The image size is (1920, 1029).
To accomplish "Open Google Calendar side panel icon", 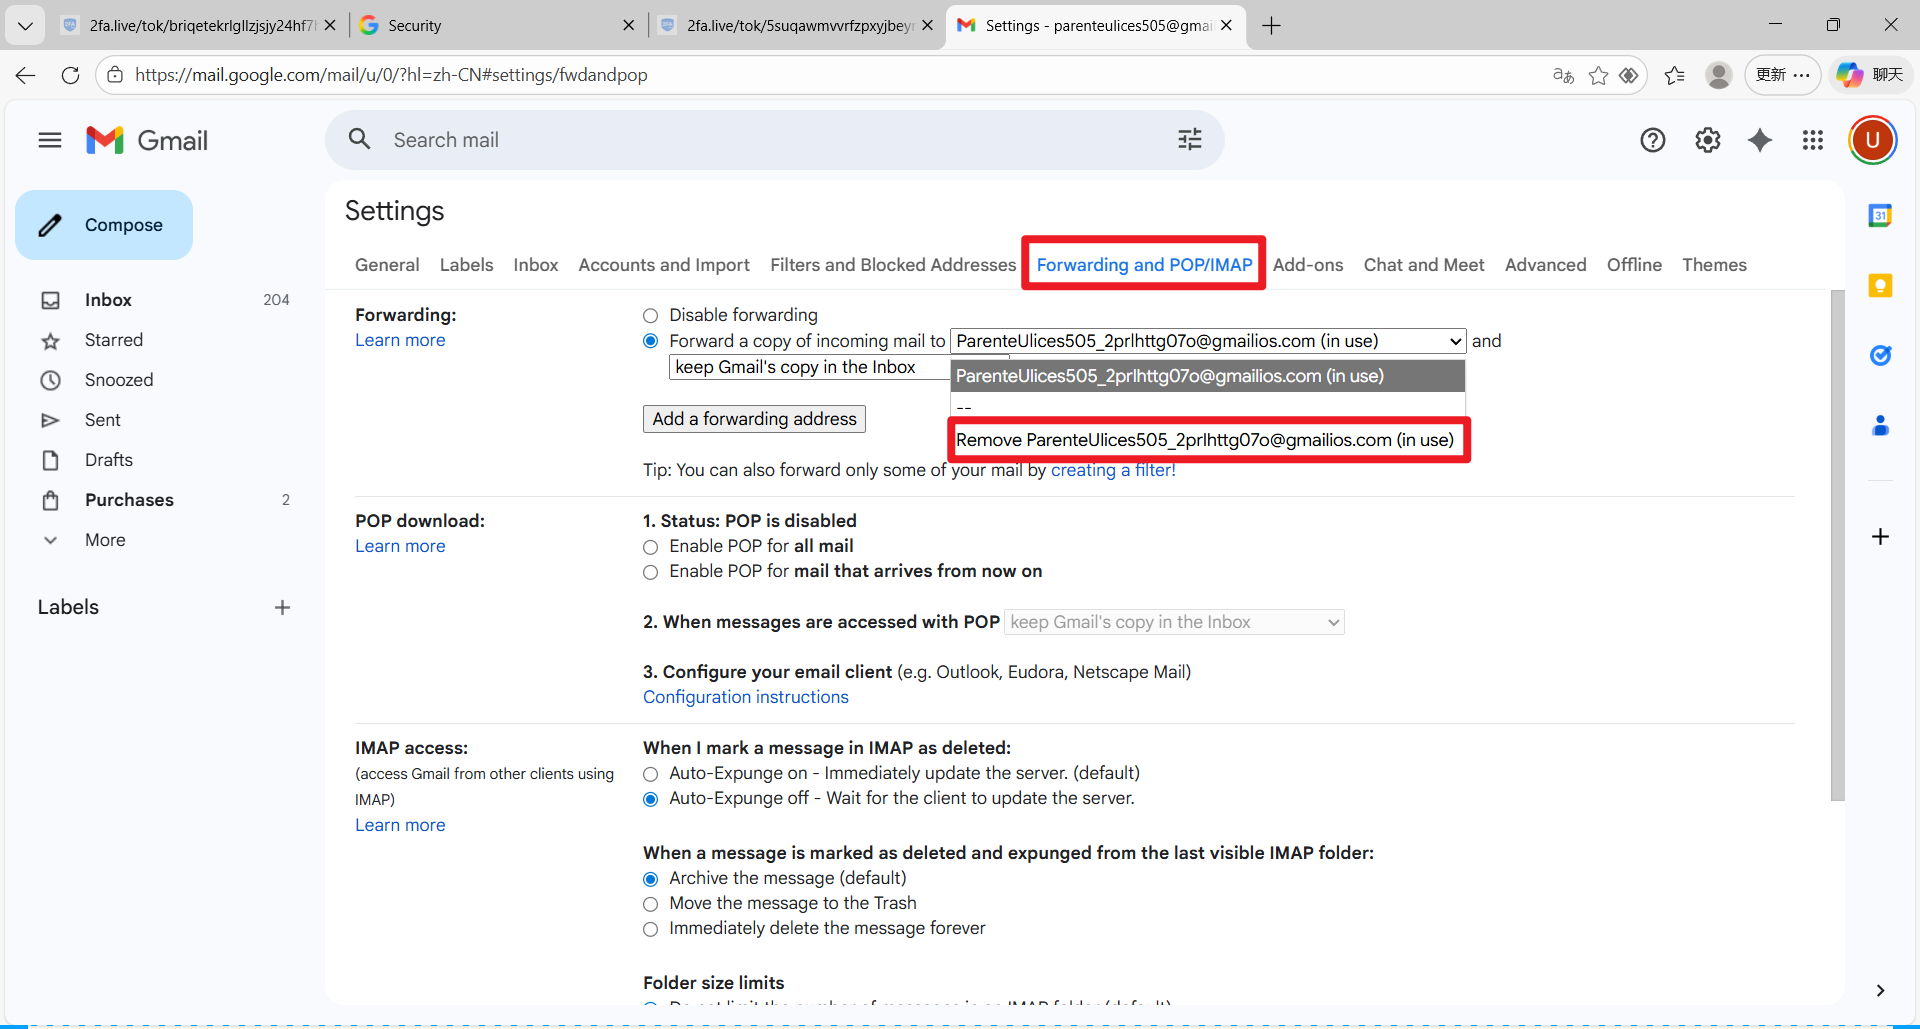I will [1880, 215].
